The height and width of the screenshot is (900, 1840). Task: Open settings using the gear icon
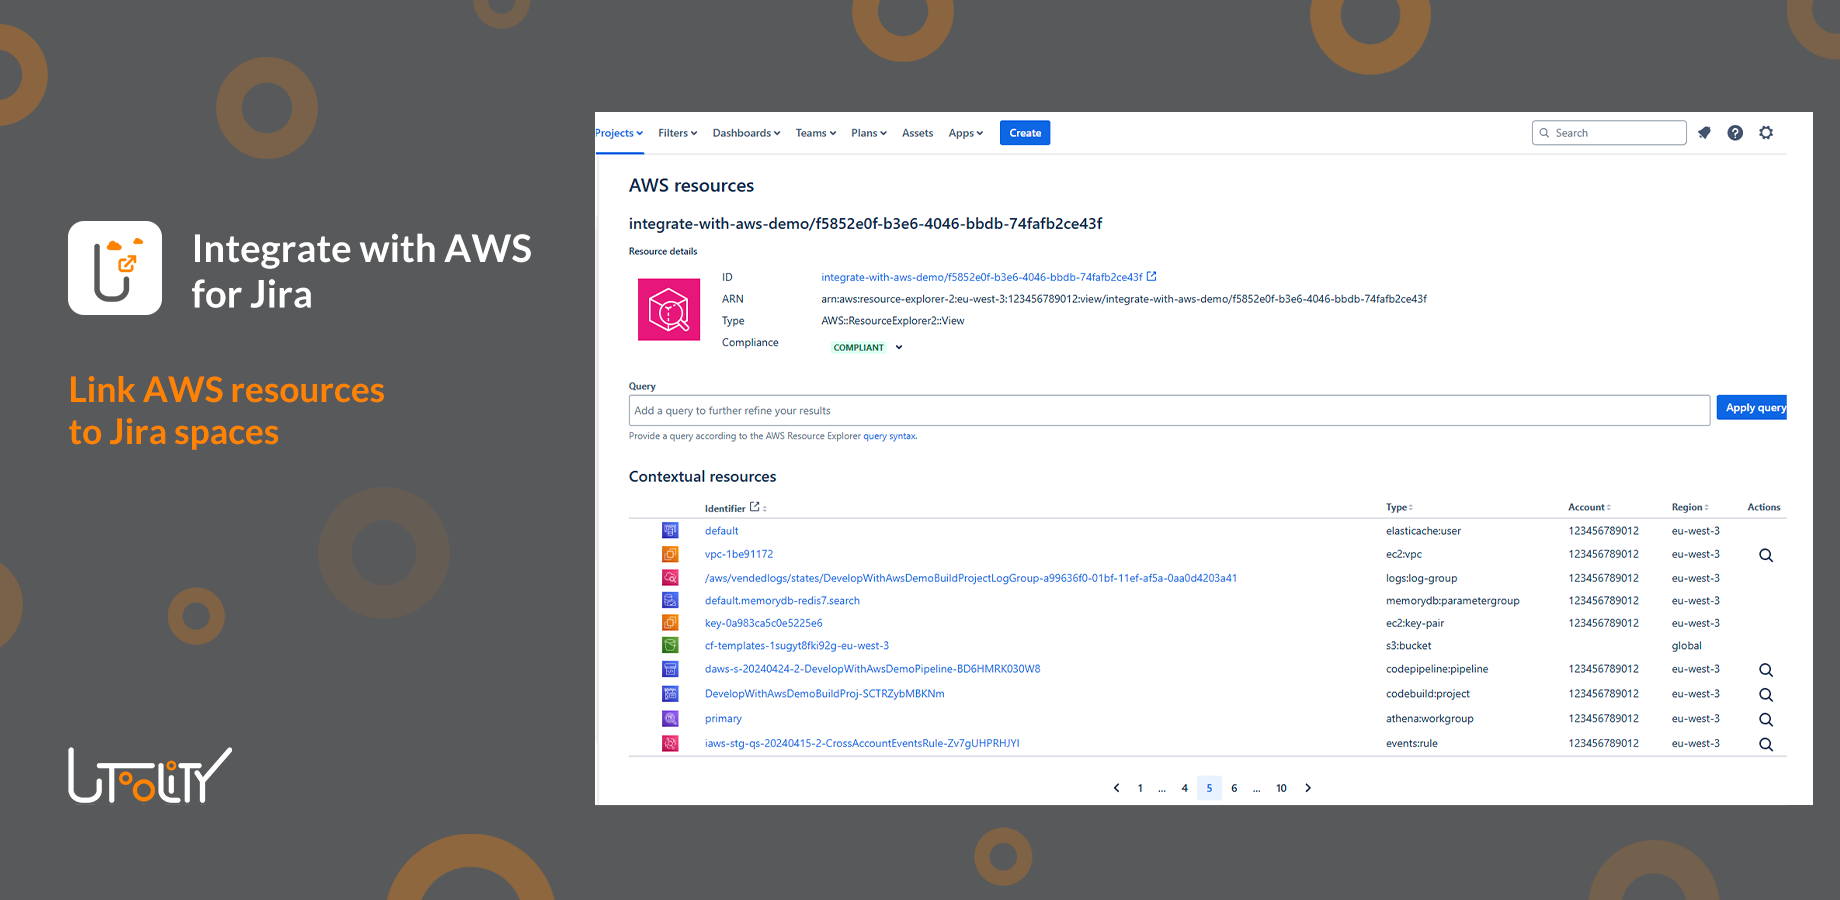pos(1766,132)
